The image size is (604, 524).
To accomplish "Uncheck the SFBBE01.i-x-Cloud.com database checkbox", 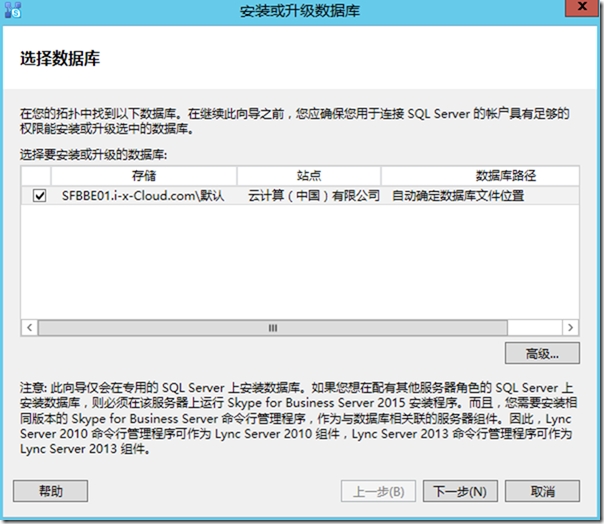I will [x=39, y=196].
